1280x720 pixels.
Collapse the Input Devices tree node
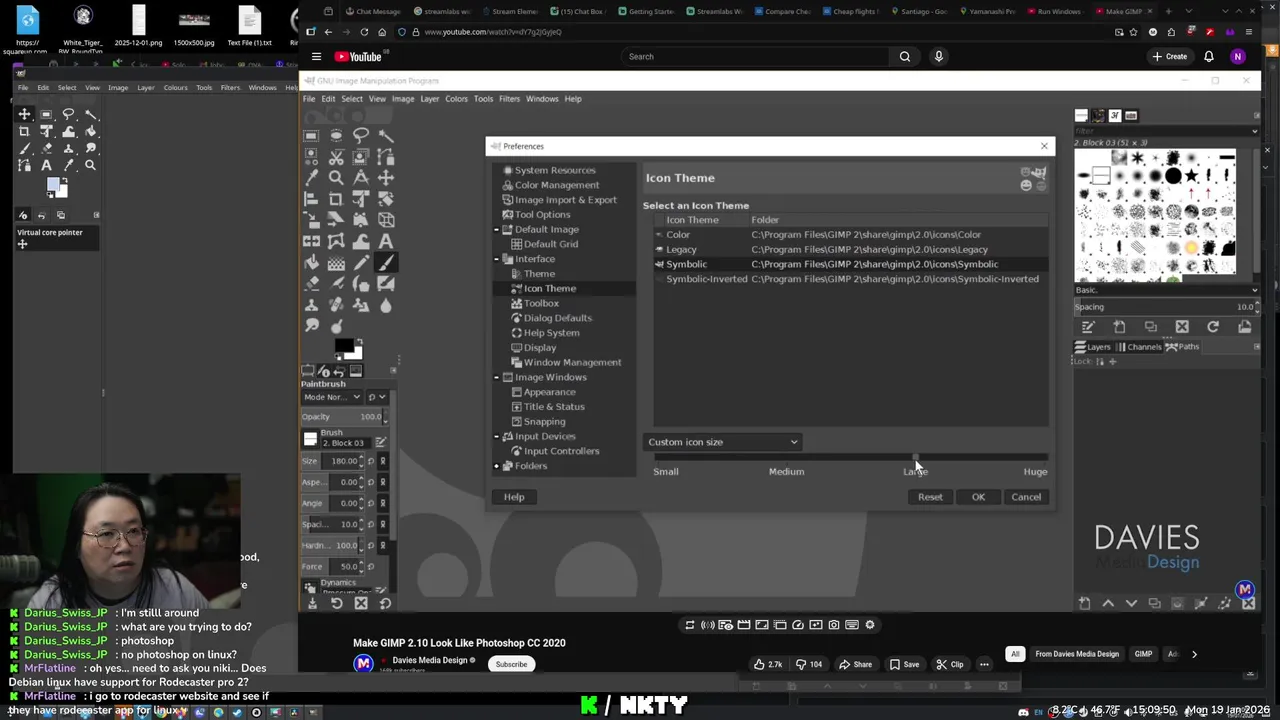tap(496, 436)
